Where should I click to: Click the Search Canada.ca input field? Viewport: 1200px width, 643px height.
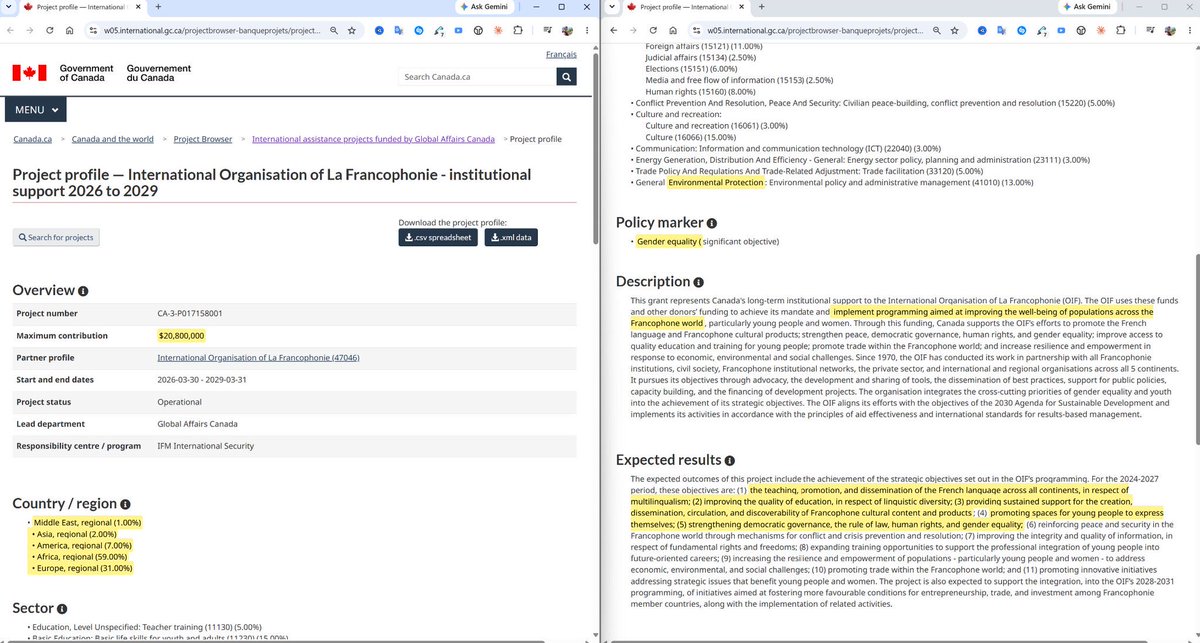(476, 76)
